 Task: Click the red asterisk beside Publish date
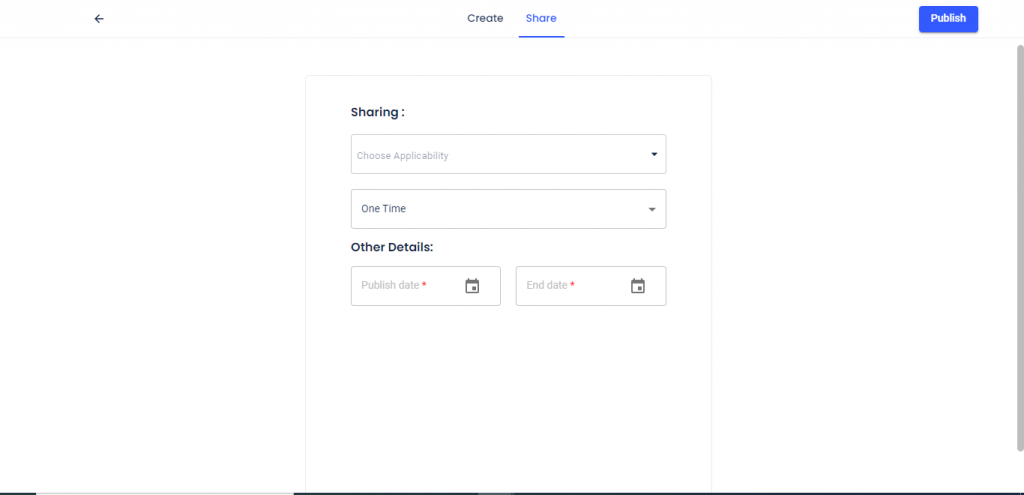pos(424,285)
